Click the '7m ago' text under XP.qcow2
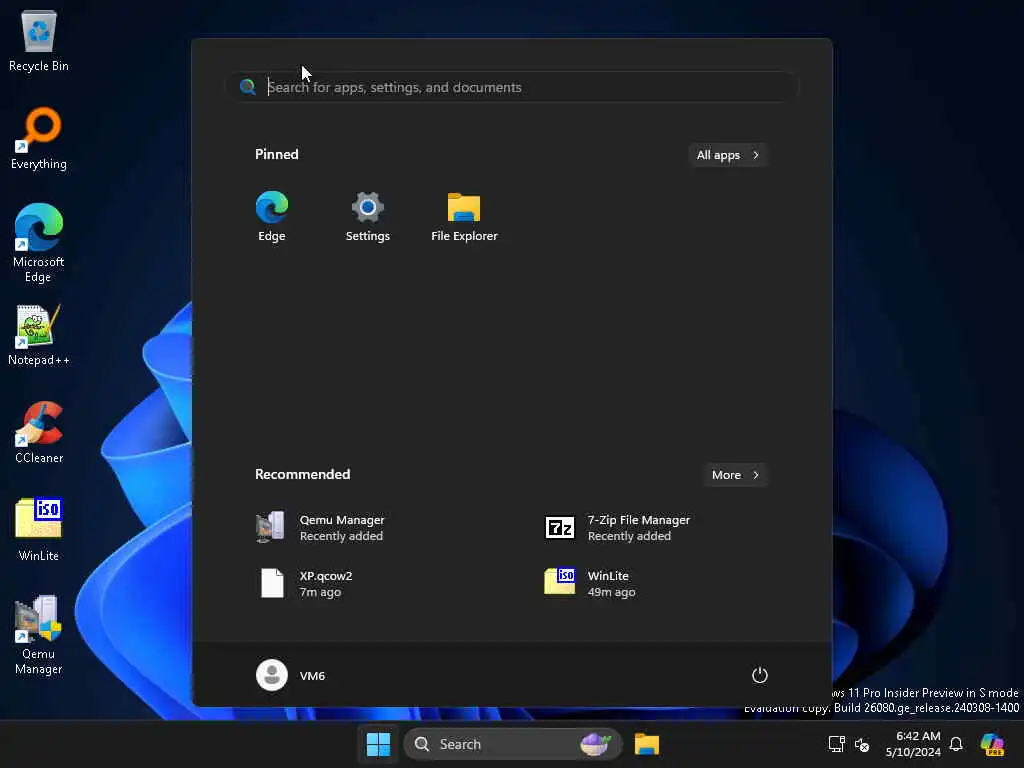1024x768 pixels. 320,592
